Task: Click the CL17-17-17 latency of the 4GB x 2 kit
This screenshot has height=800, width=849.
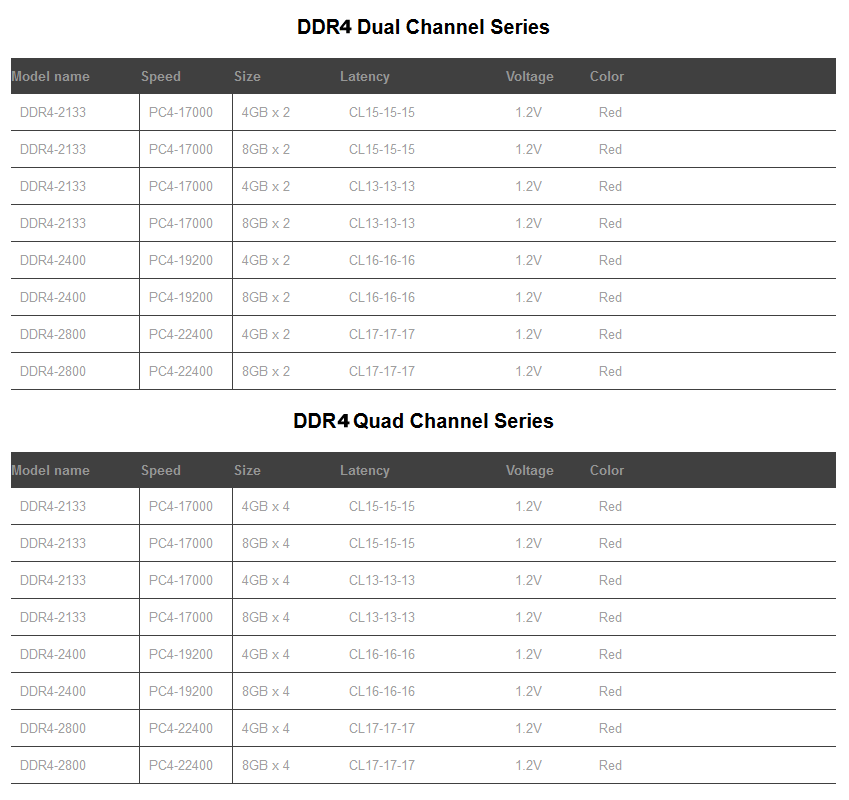Action: tap(382, 334)
